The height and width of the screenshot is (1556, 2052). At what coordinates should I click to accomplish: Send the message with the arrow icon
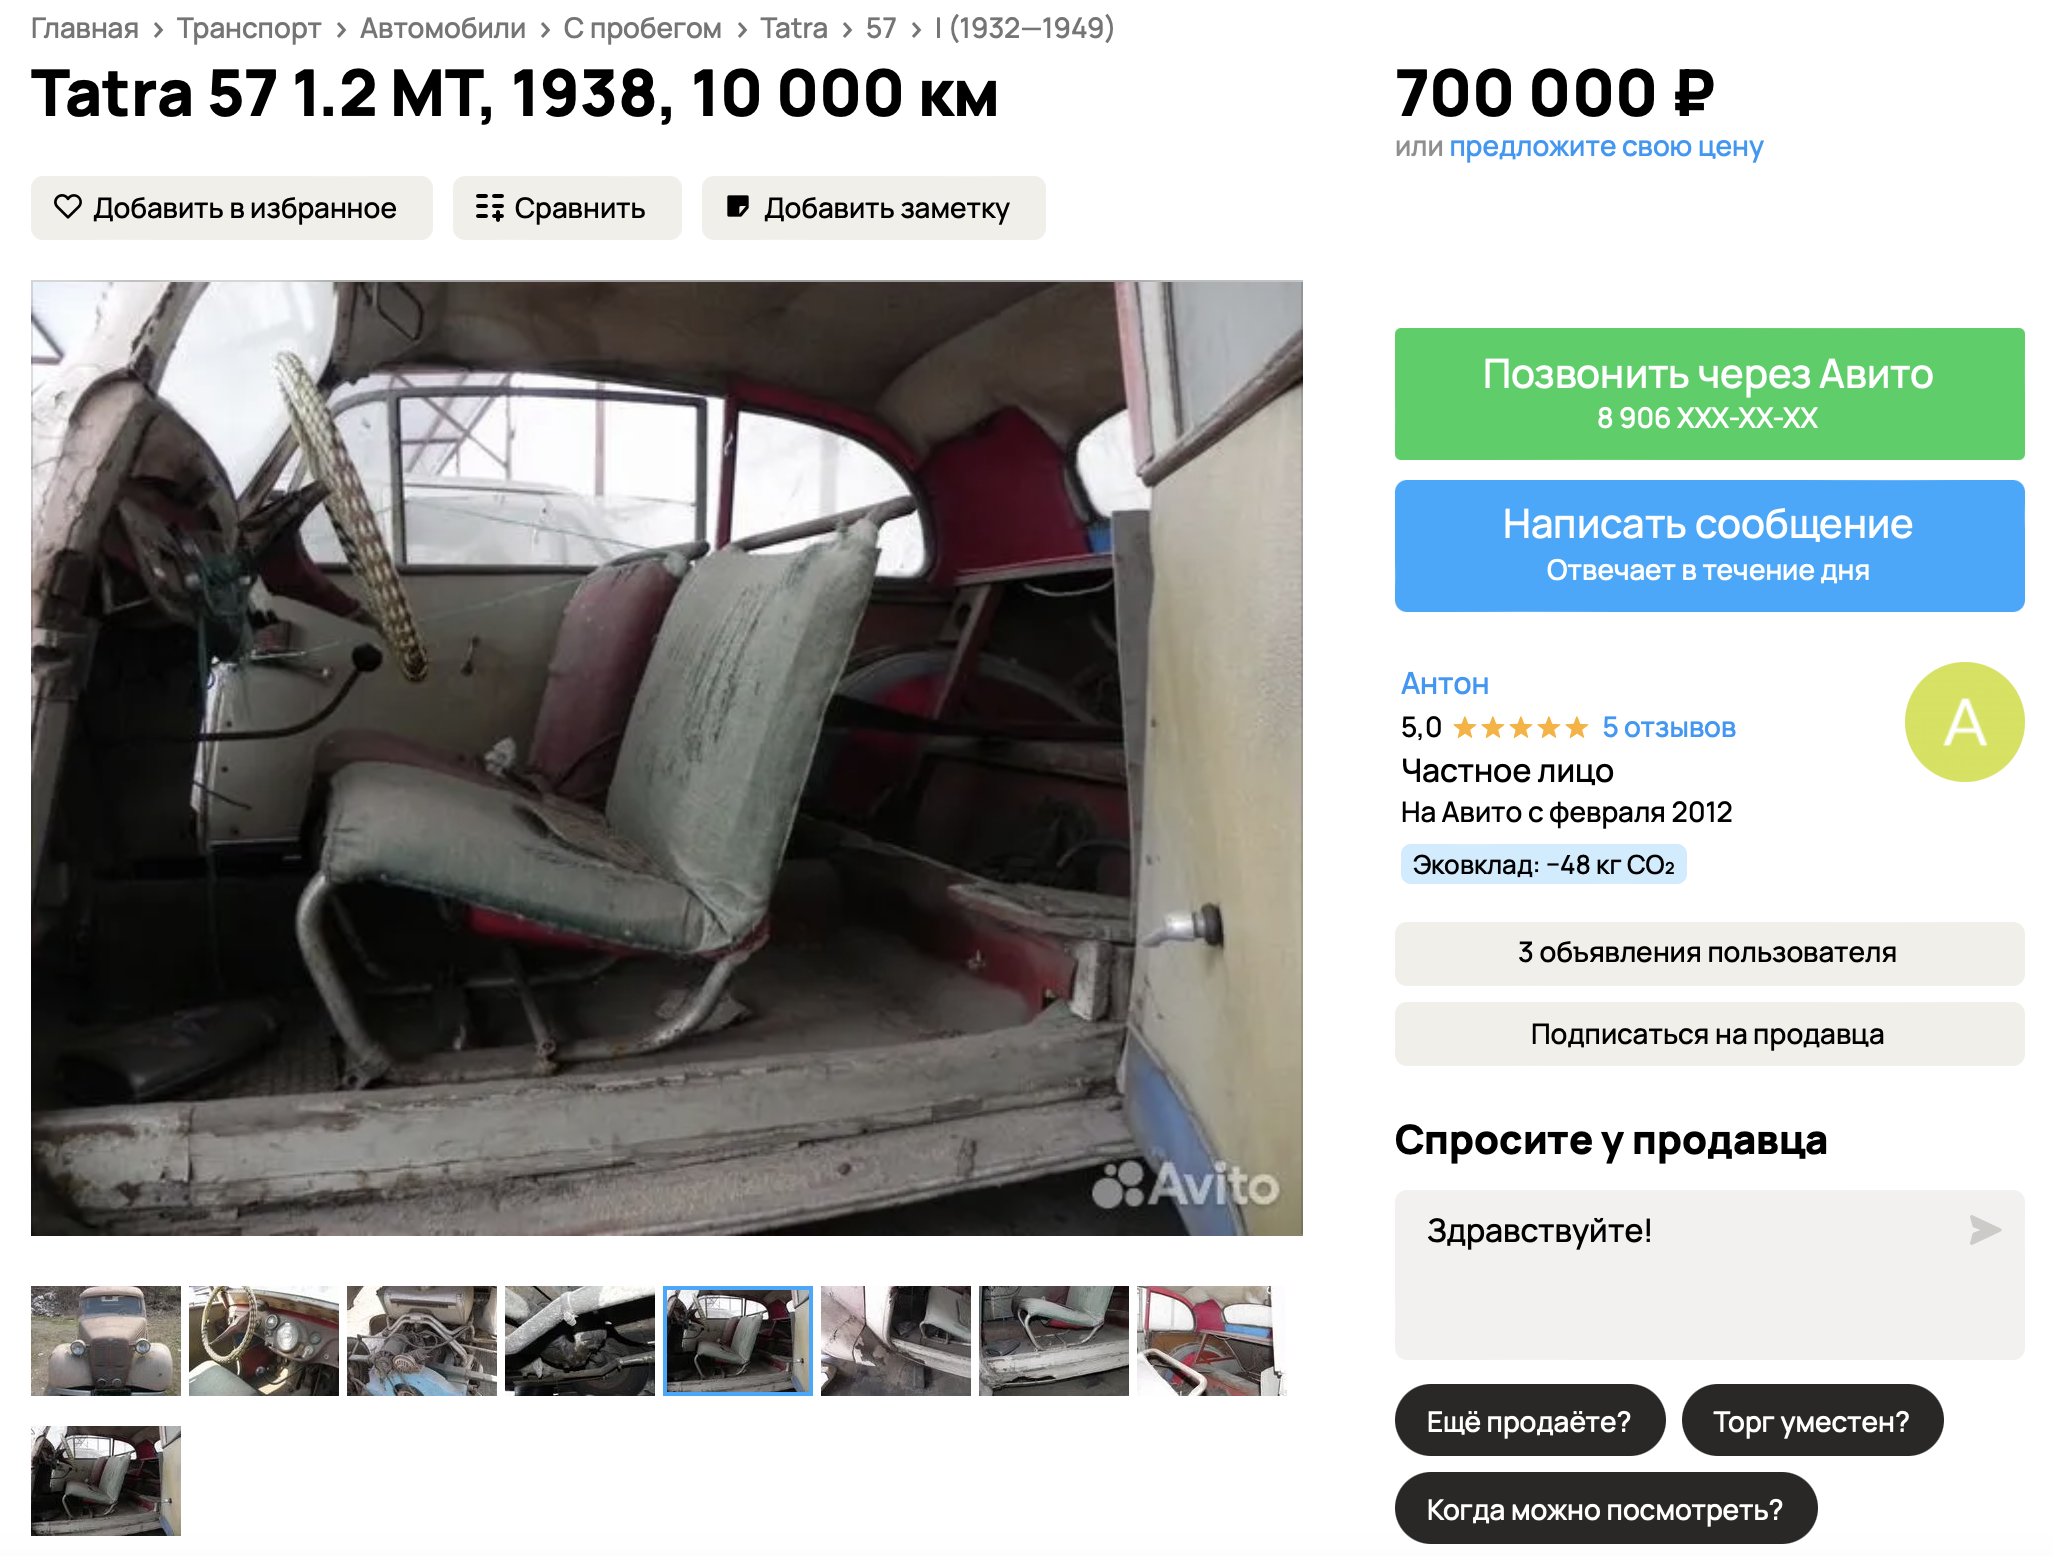1984,1229
